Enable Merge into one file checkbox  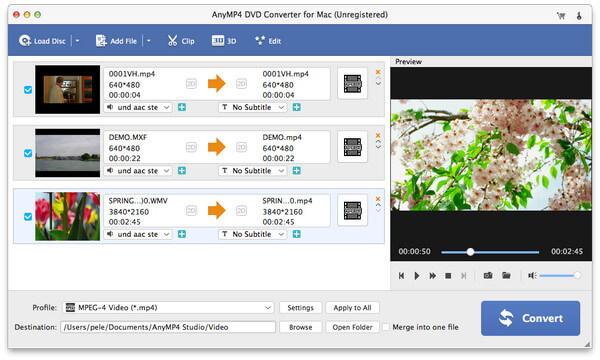[386, 327]
